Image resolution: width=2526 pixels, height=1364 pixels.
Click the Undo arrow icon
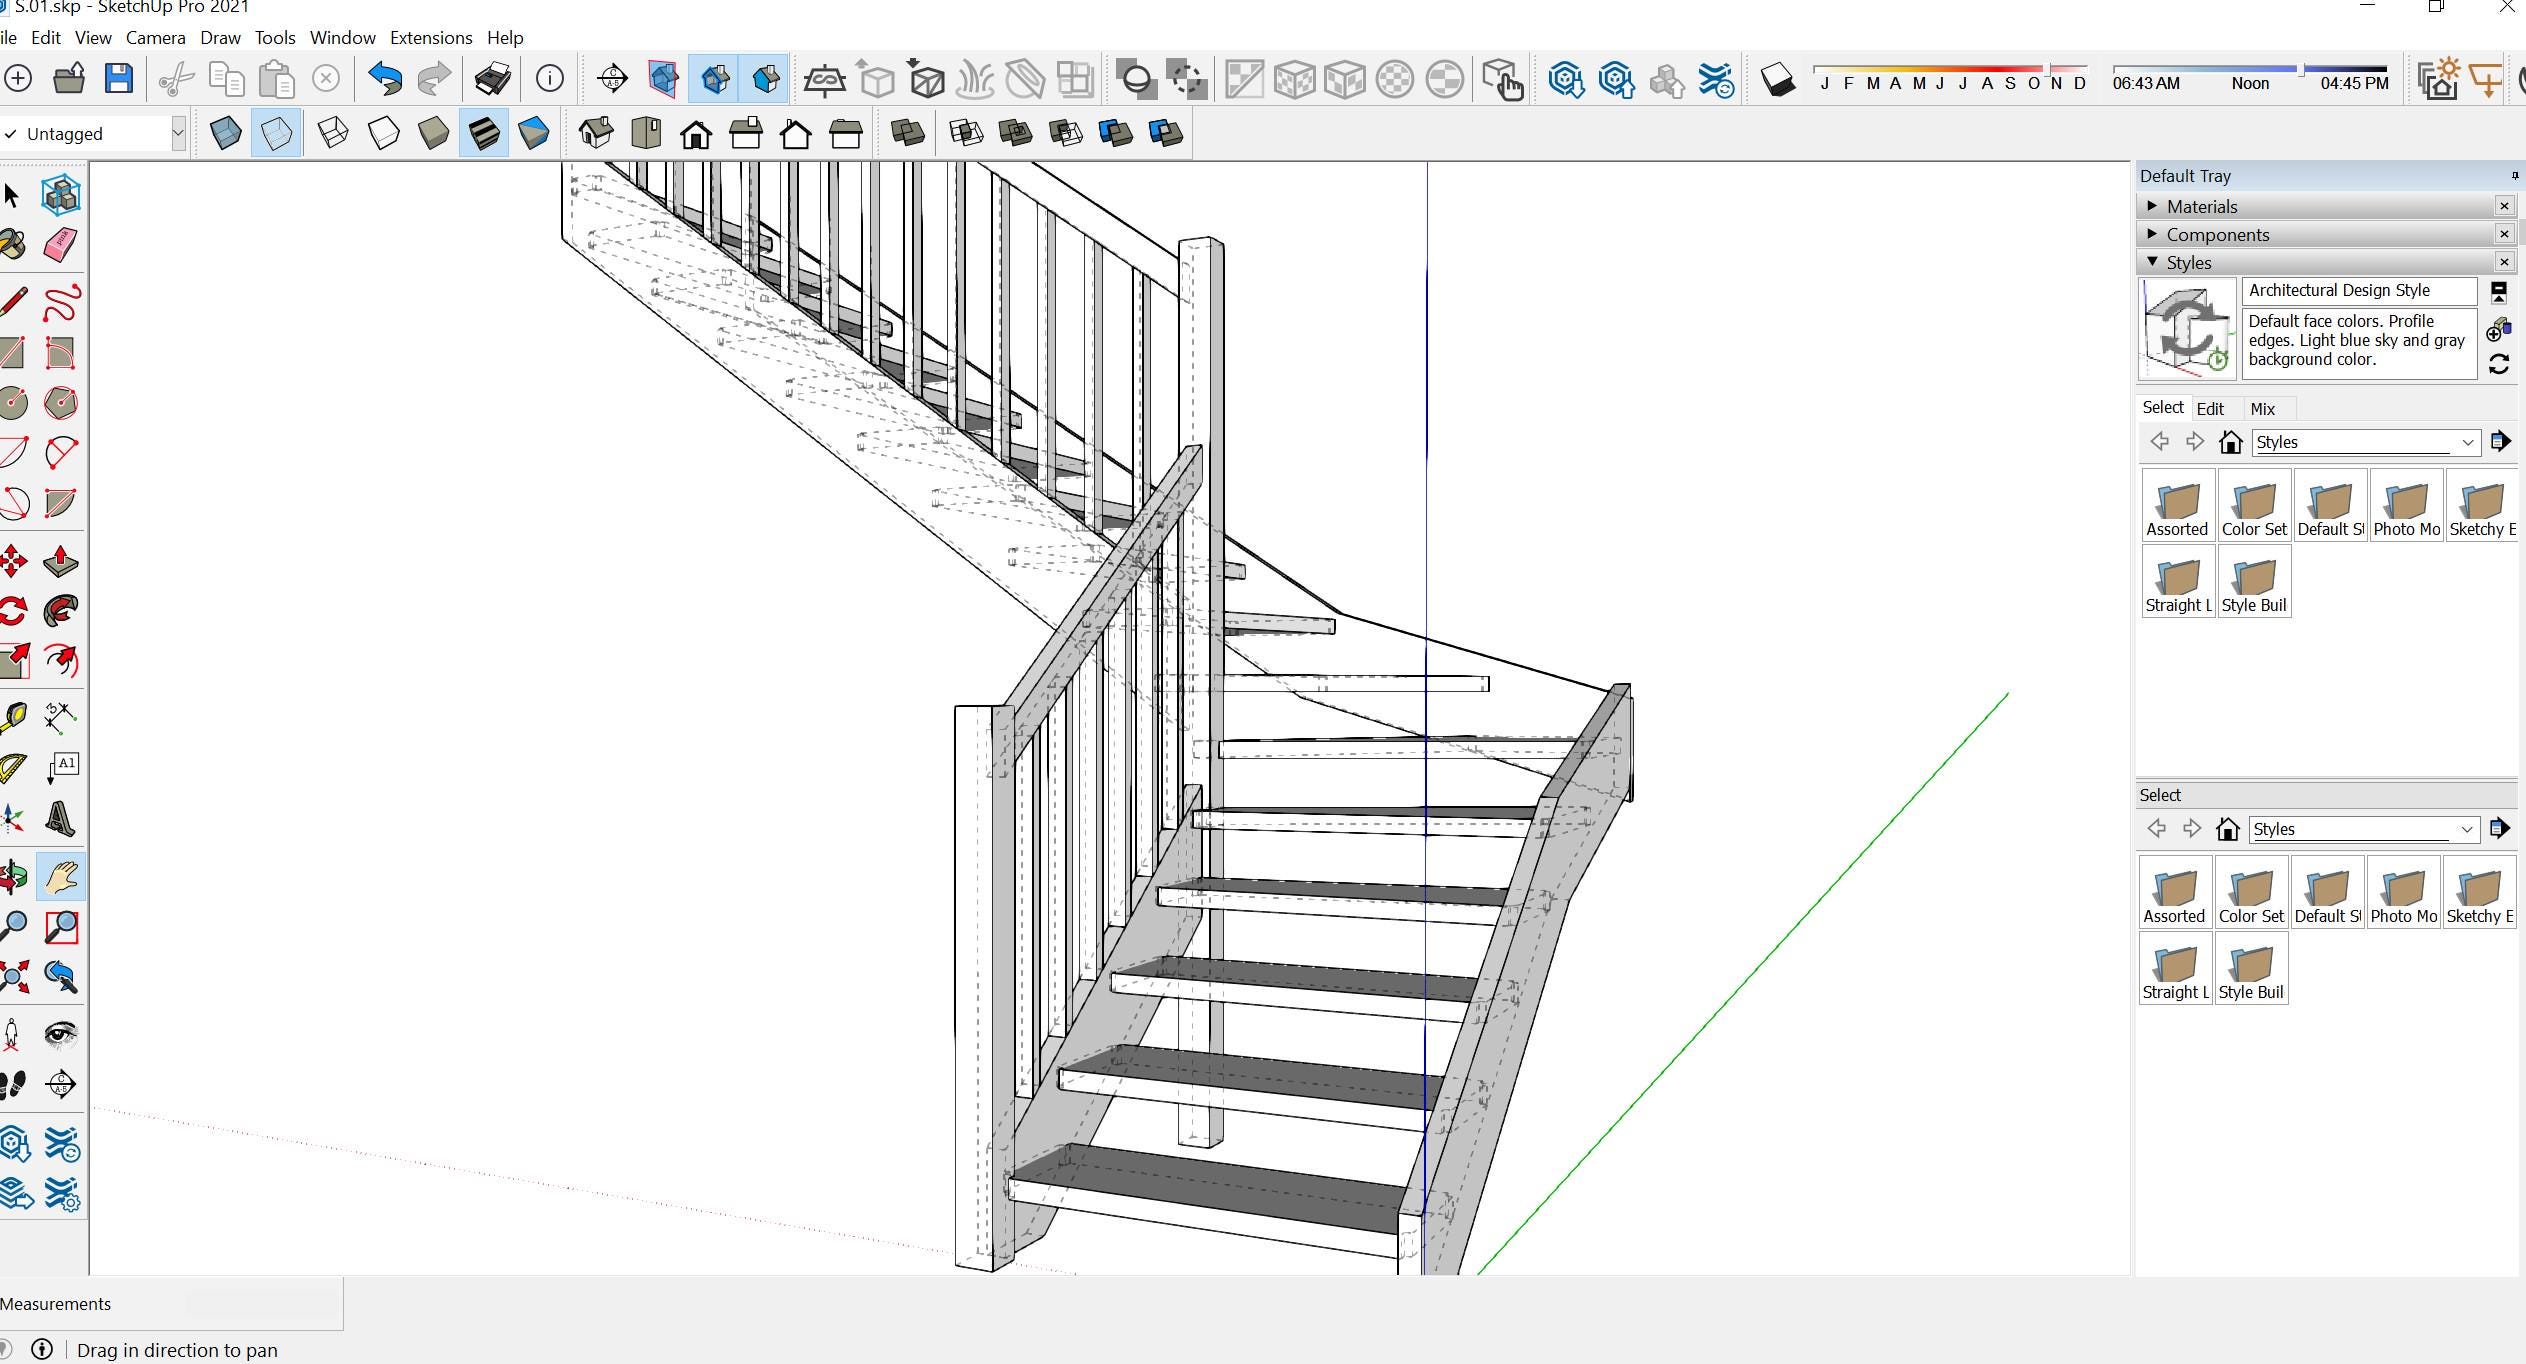point(385,78)
